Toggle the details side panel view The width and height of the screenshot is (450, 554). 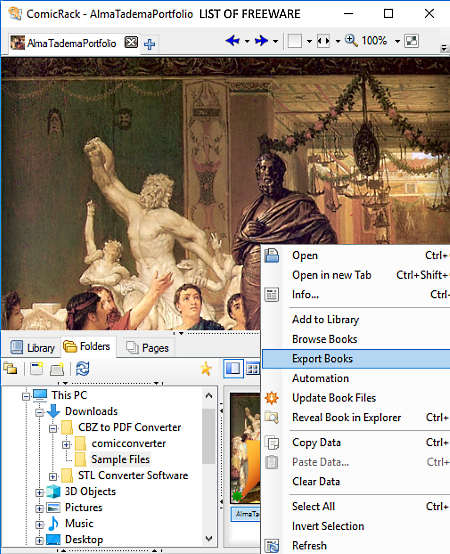click(233, 369)
